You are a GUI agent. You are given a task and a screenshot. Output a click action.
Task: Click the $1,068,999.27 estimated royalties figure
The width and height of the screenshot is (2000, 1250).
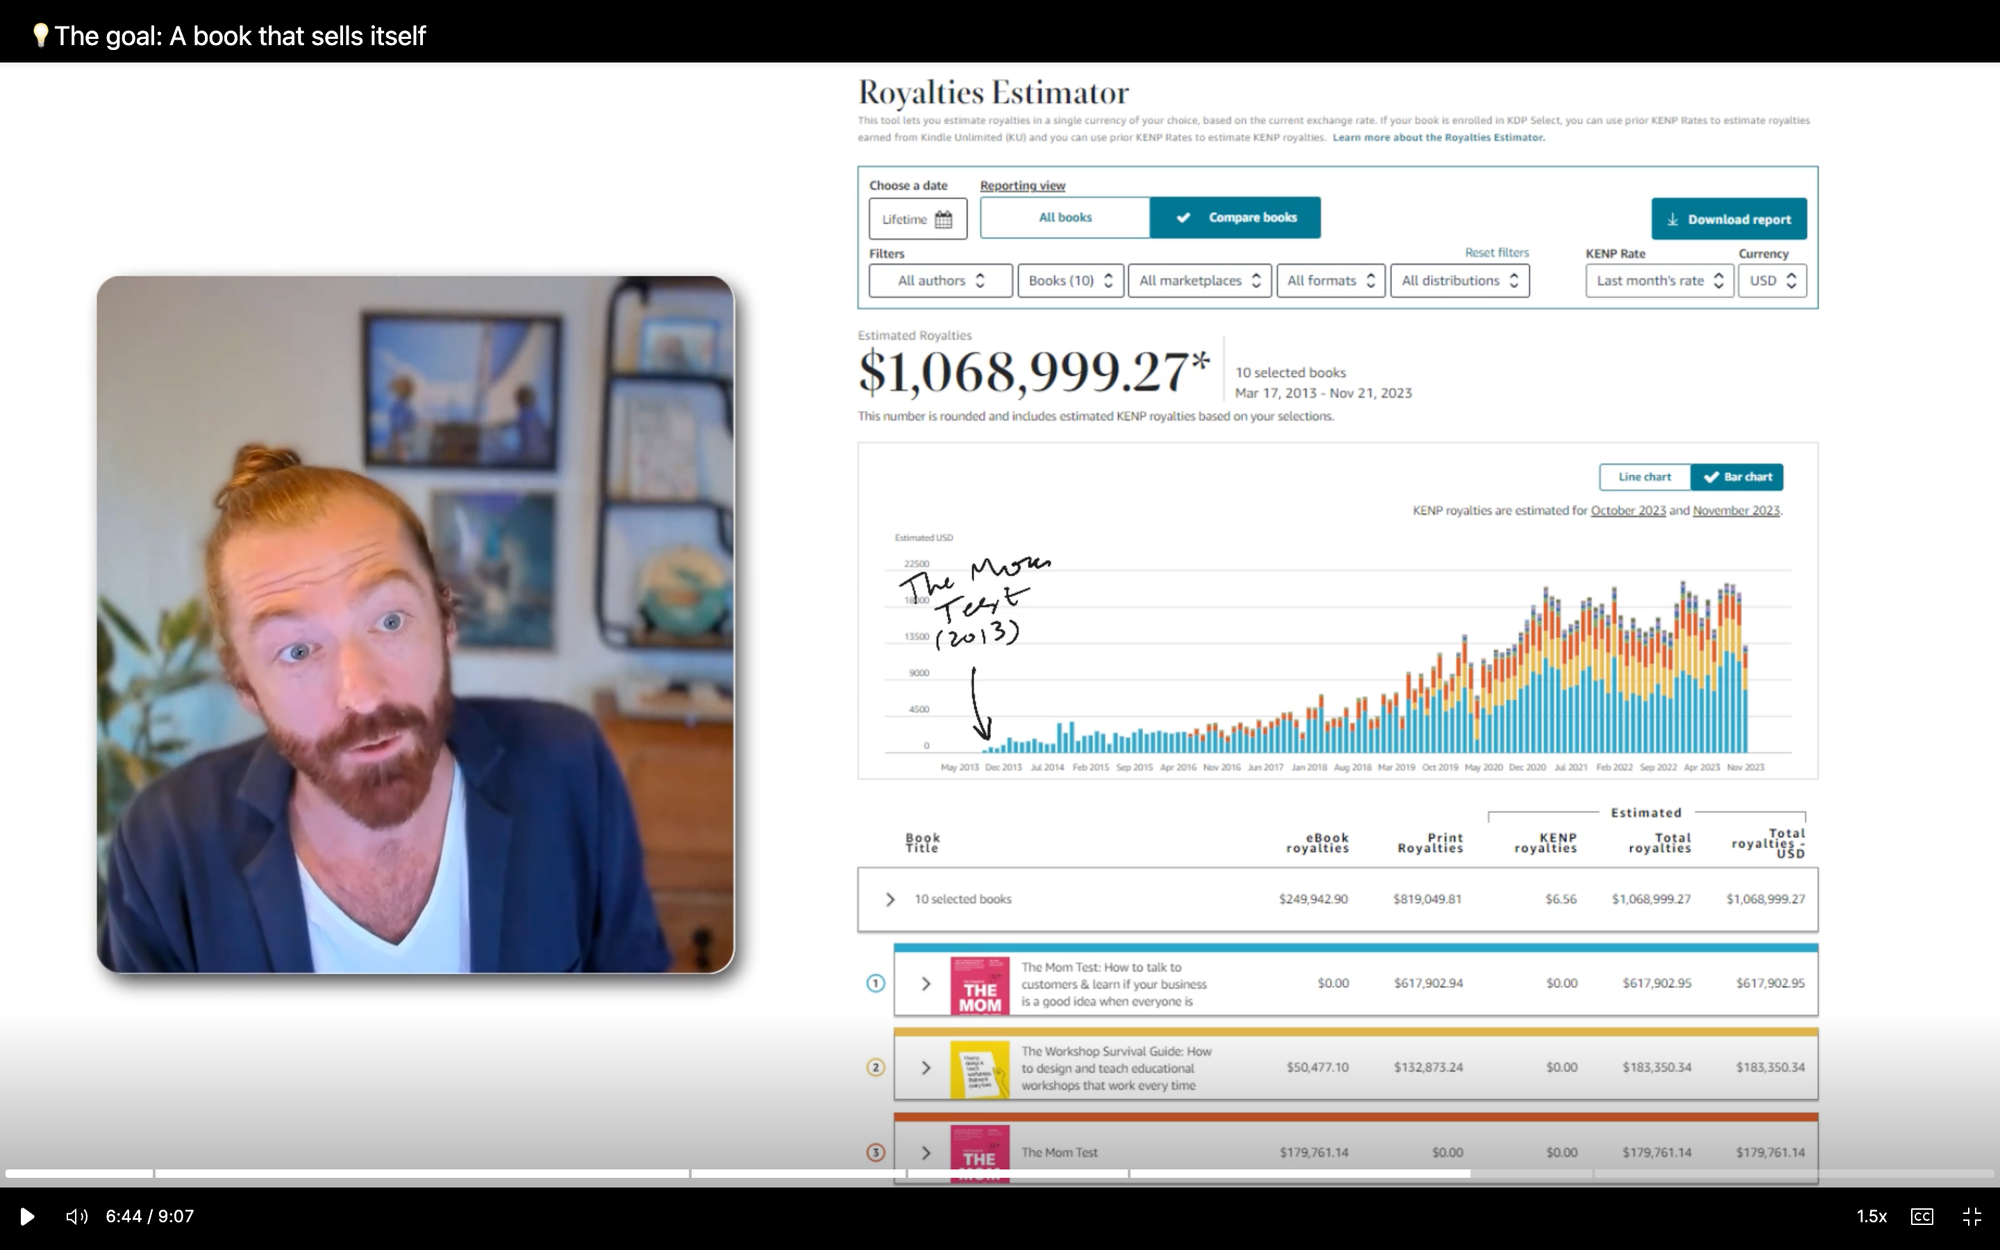tap(1034, 372)
